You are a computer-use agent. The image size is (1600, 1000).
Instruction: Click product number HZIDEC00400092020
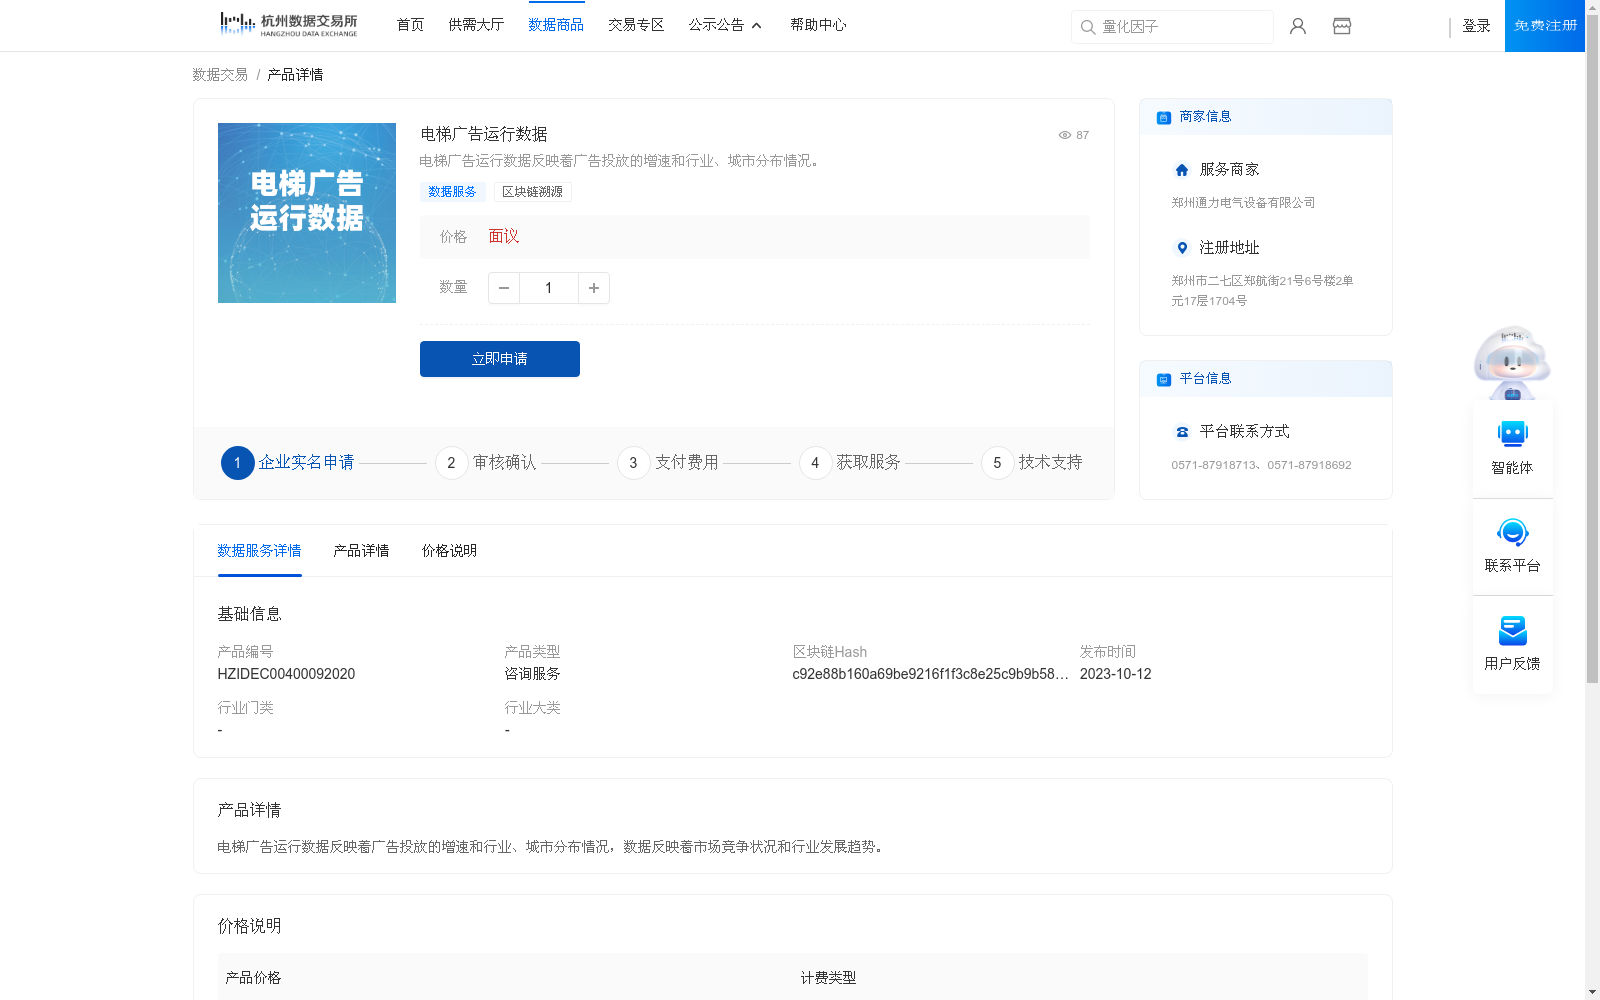click(x=286, y=674)
